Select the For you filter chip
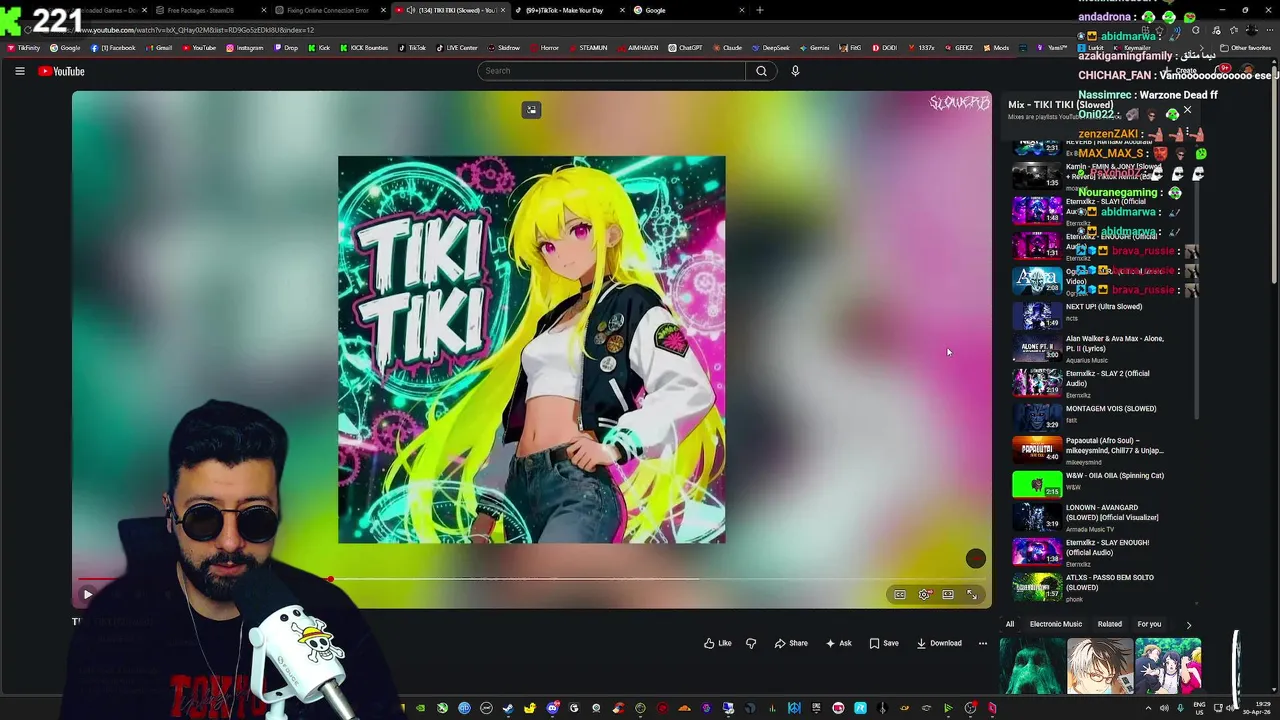This screenshot has height=720, width=1280. 1149,624
